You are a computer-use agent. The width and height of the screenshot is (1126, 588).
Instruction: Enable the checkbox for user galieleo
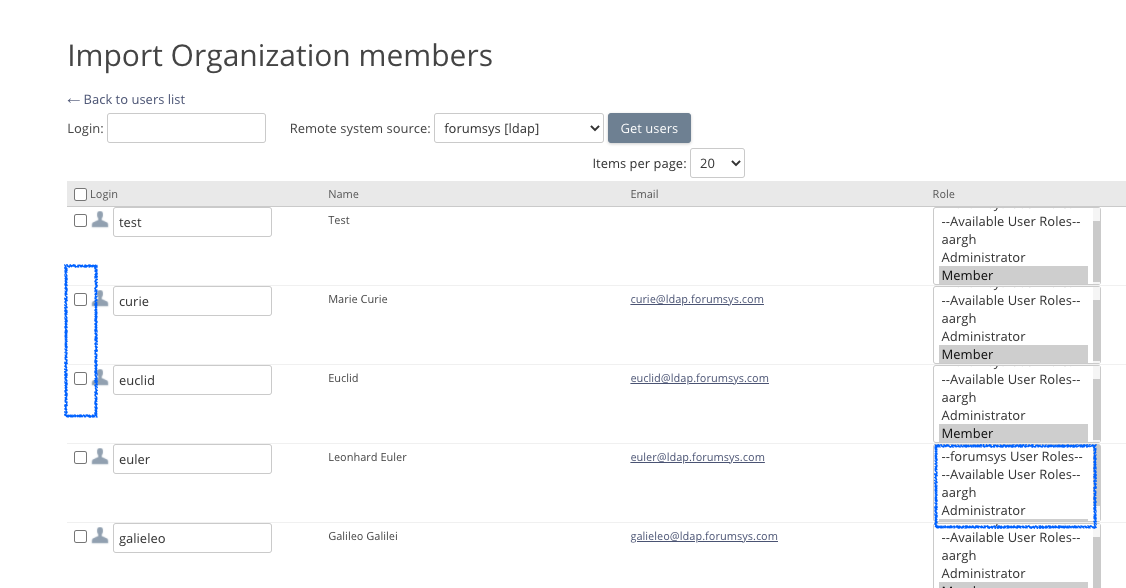tap(81, 536)
